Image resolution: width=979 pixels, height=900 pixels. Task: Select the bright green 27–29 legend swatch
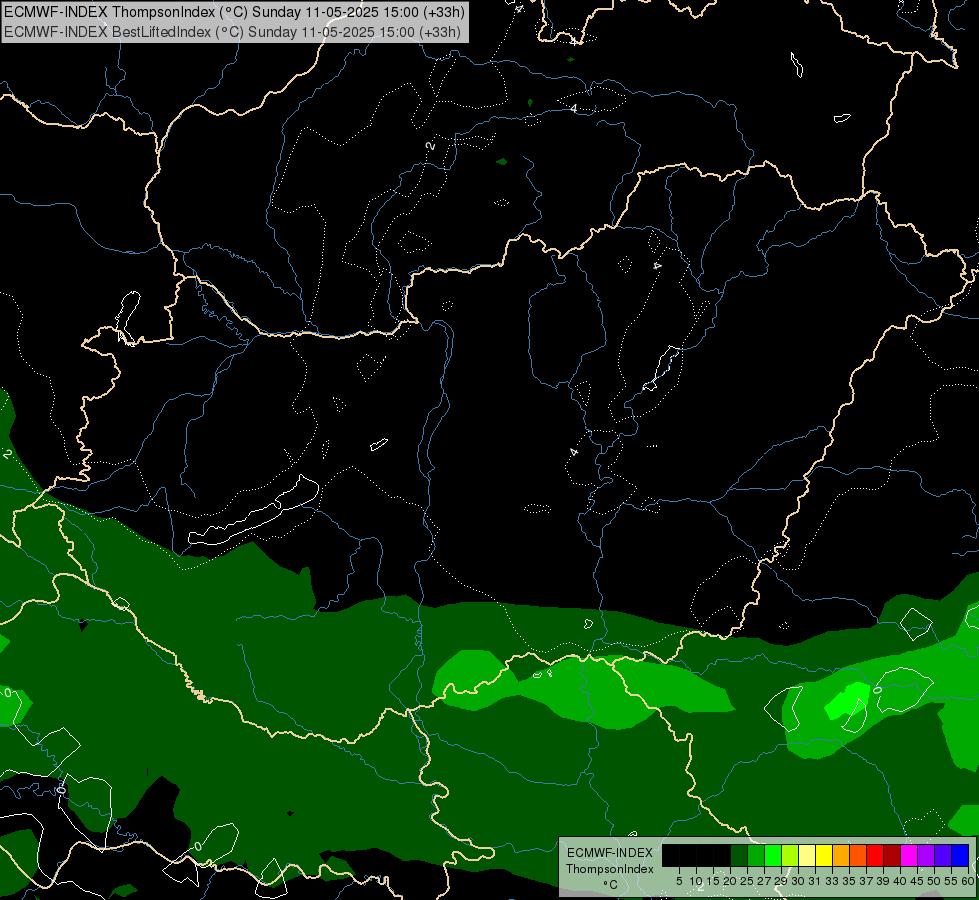[x=773, y=855]
